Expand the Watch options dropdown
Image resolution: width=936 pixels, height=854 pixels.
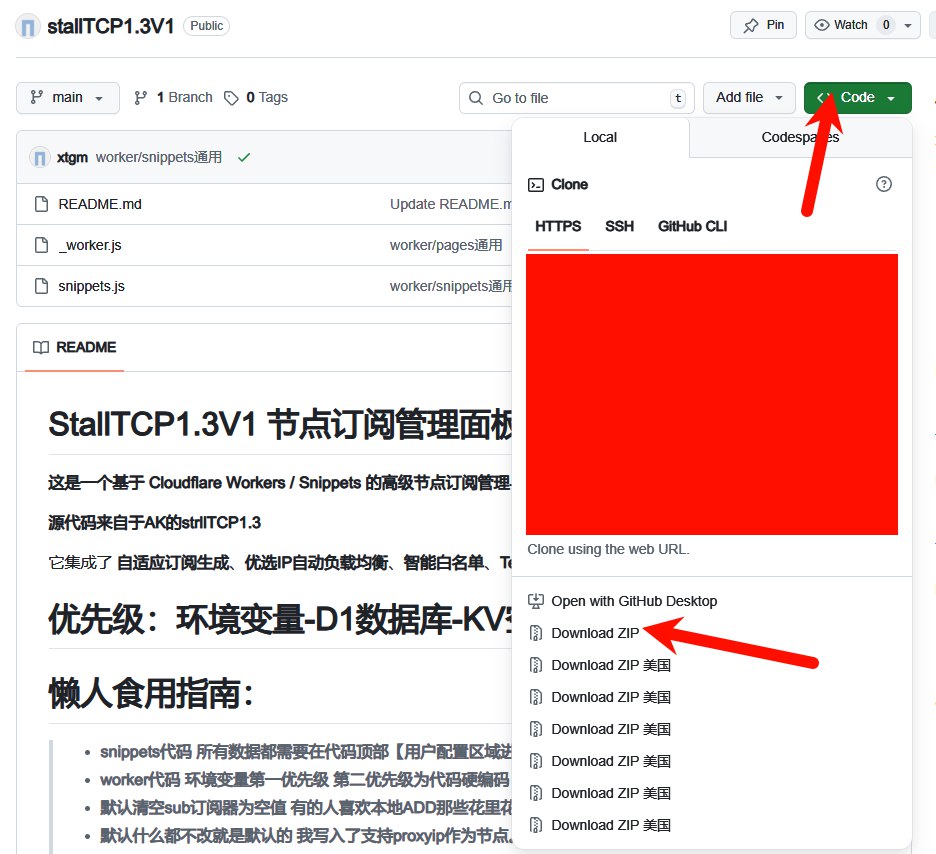908,25
